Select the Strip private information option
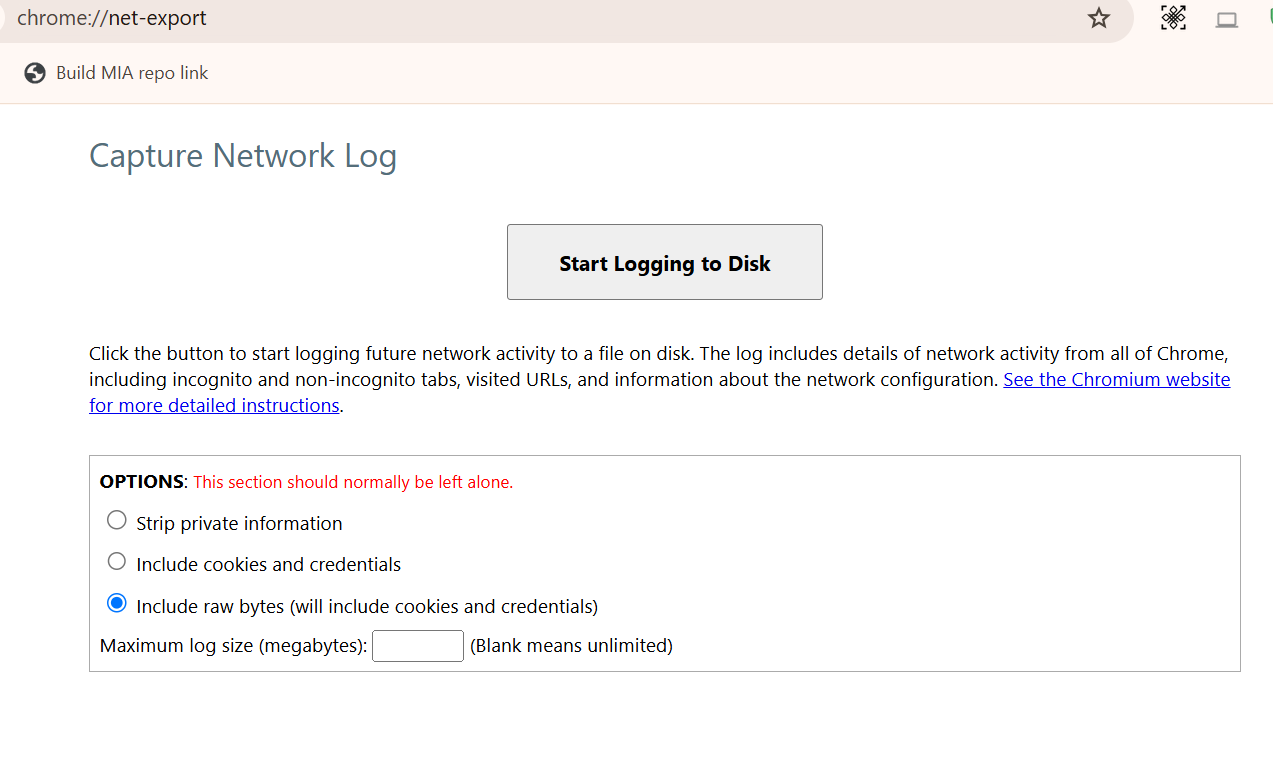 117,520
